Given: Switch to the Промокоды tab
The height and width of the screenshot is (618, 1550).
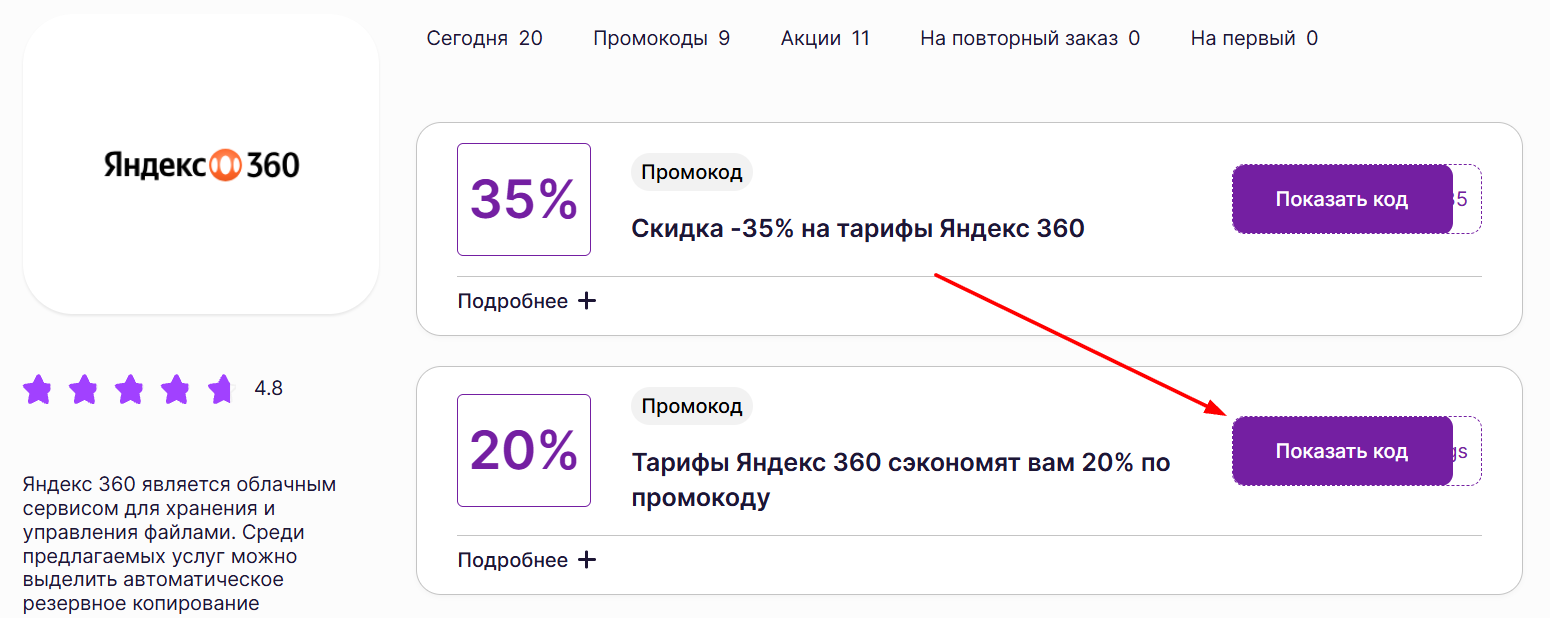Looking at the screenshot, I should 661,37.
